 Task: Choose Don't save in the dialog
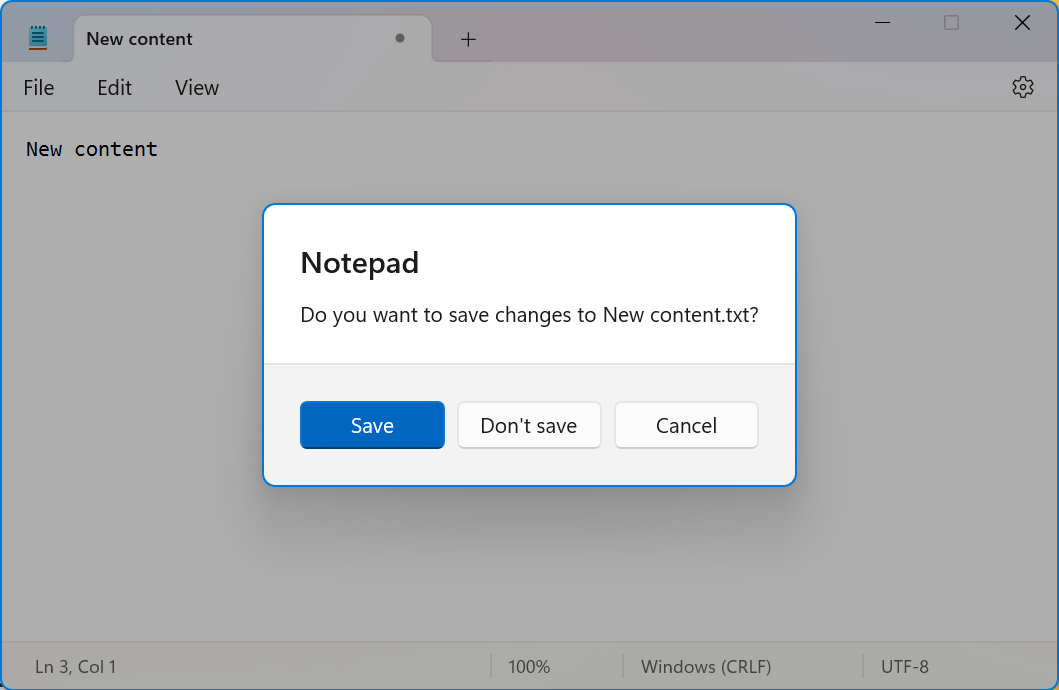click(529, 426)
